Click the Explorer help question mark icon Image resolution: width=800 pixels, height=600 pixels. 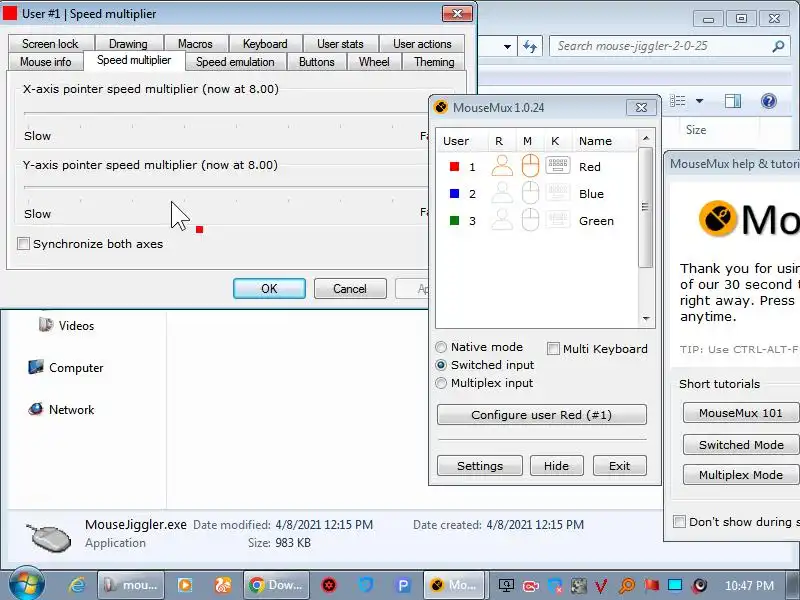point(768,101)
